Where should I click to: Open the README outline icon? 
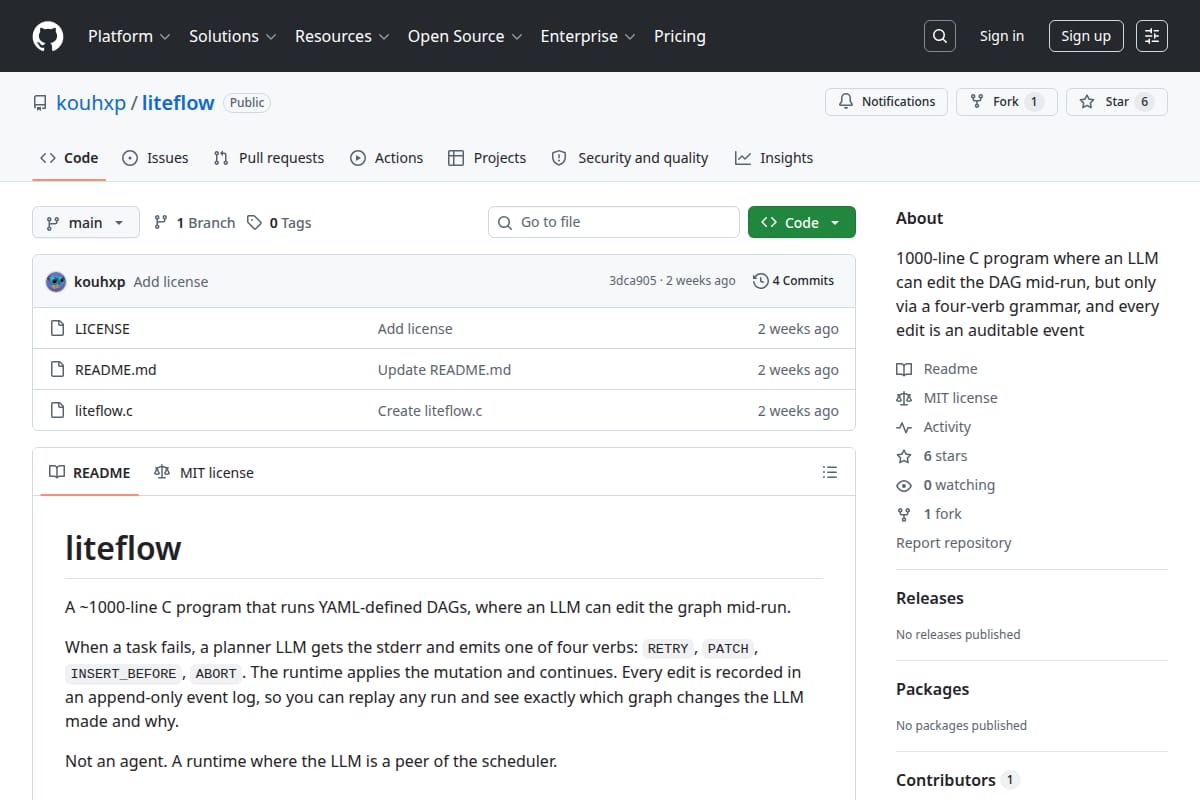click(829, 472)
